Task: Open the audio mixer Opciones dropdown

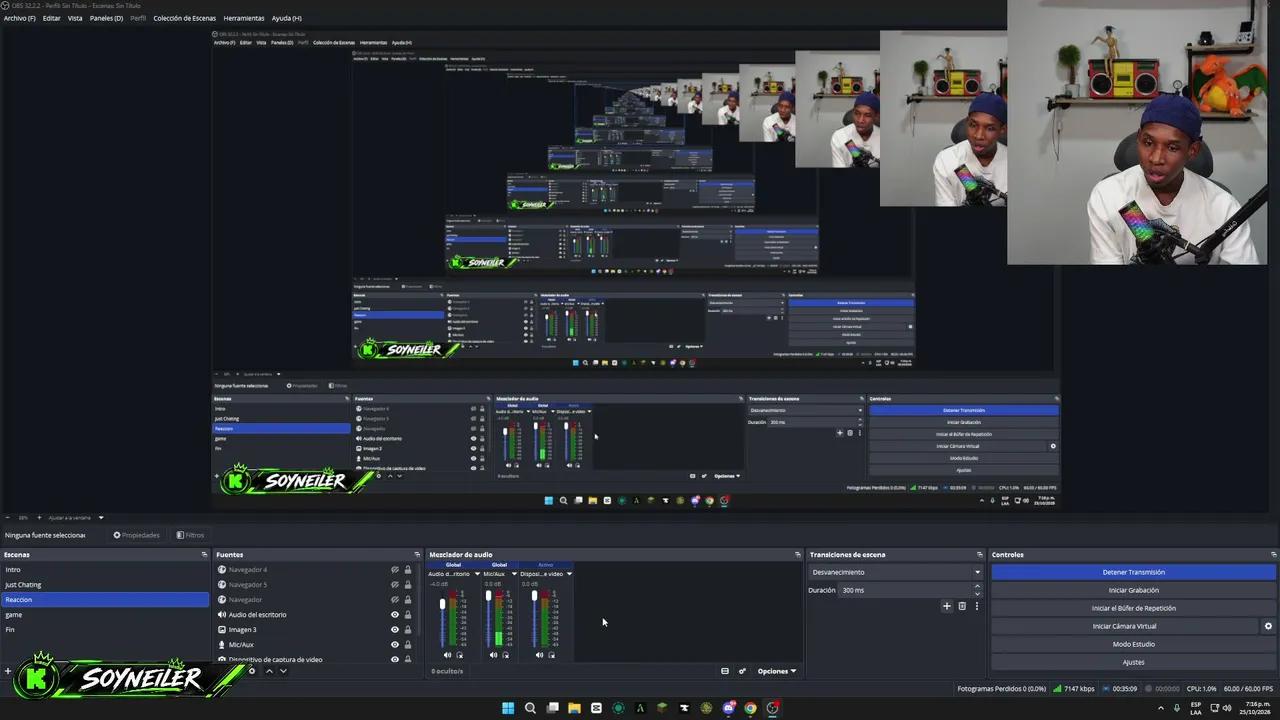Action: pyautogui.click(x=777, y=671)
